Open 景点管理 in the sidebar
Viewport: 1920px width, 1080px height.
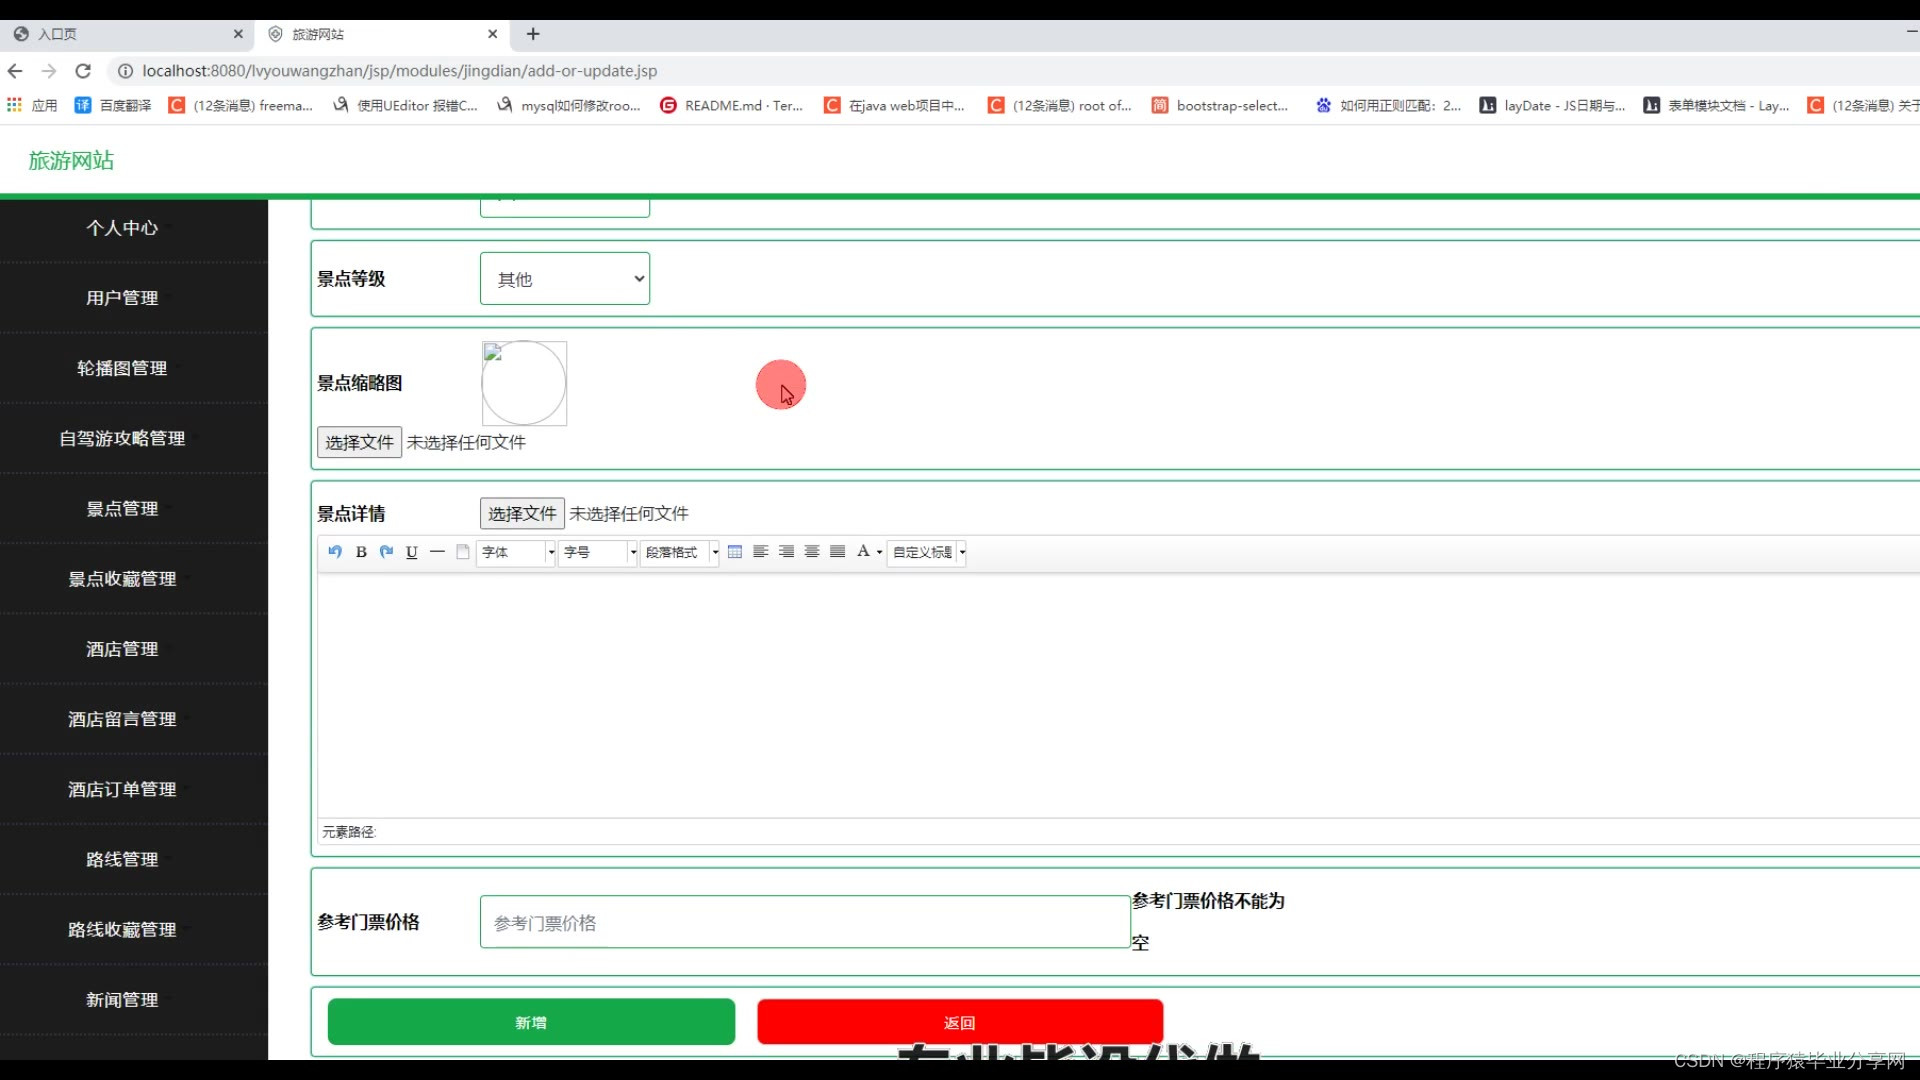[x=122, y=509]
